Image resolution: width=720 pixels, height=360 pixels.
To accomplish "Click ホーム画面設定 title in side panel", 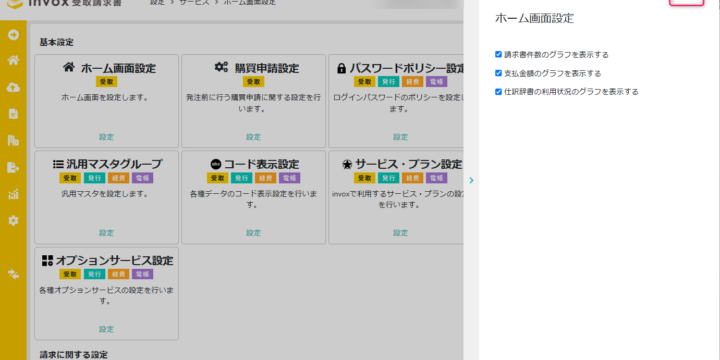I will [x=534, y=18].
